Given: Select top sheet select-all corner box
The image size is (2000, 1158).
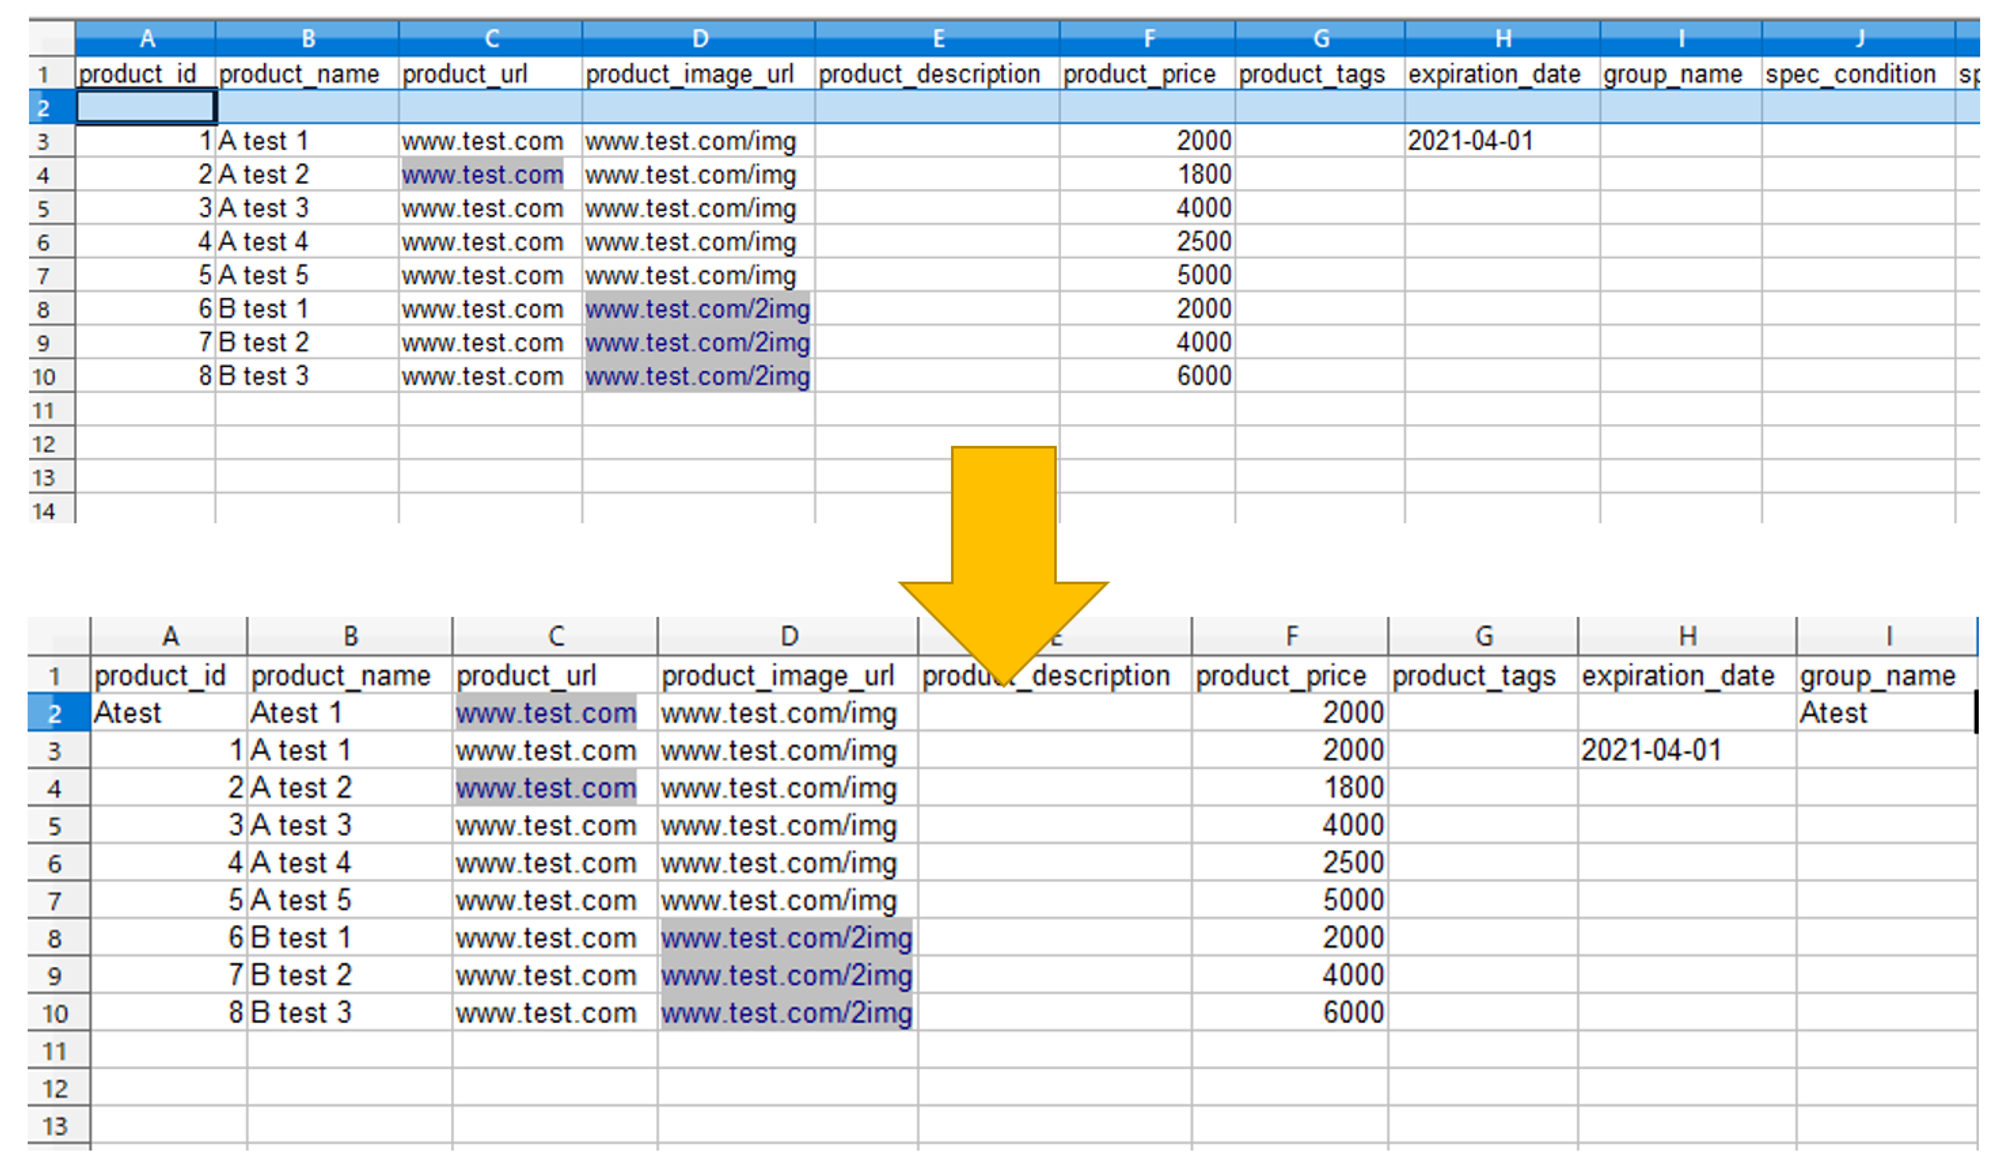Looking at the screenshot, I should coord(51,39).
